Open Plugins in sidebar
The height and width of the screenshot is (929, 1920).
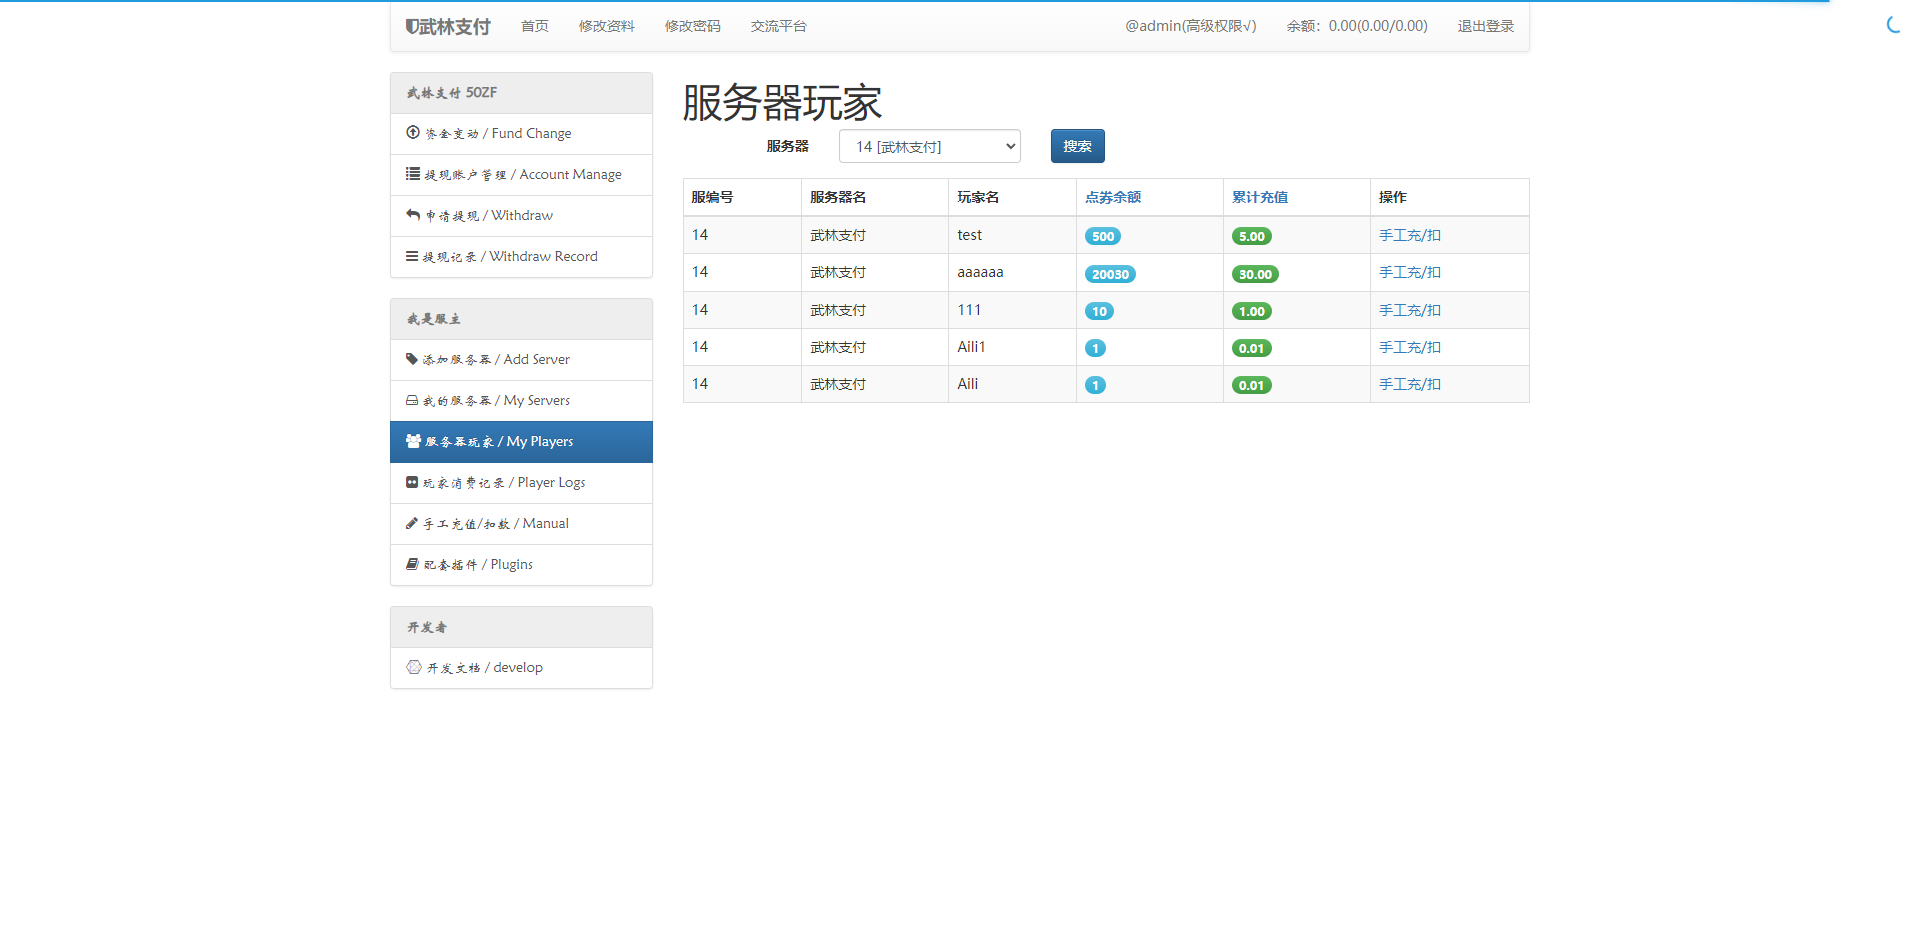[x=521, y=564]
